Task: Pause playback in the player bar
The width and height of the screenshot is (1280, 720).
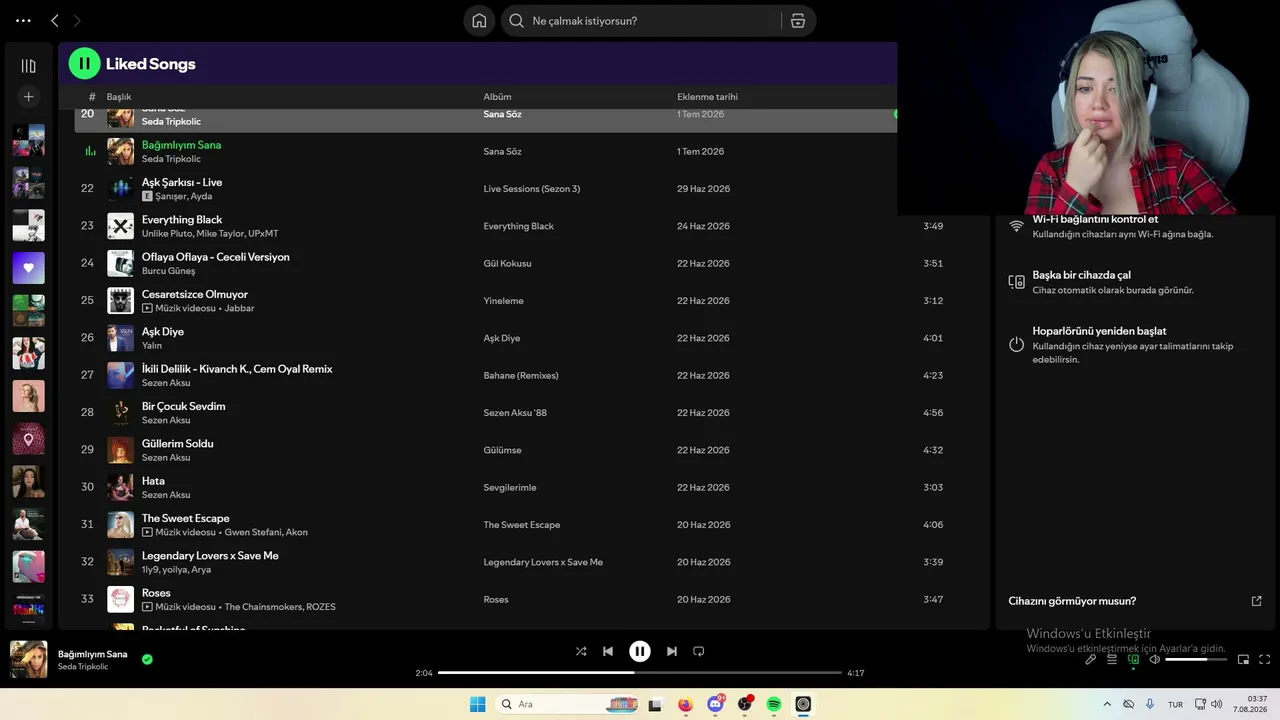Action: (x=640, y=651)
